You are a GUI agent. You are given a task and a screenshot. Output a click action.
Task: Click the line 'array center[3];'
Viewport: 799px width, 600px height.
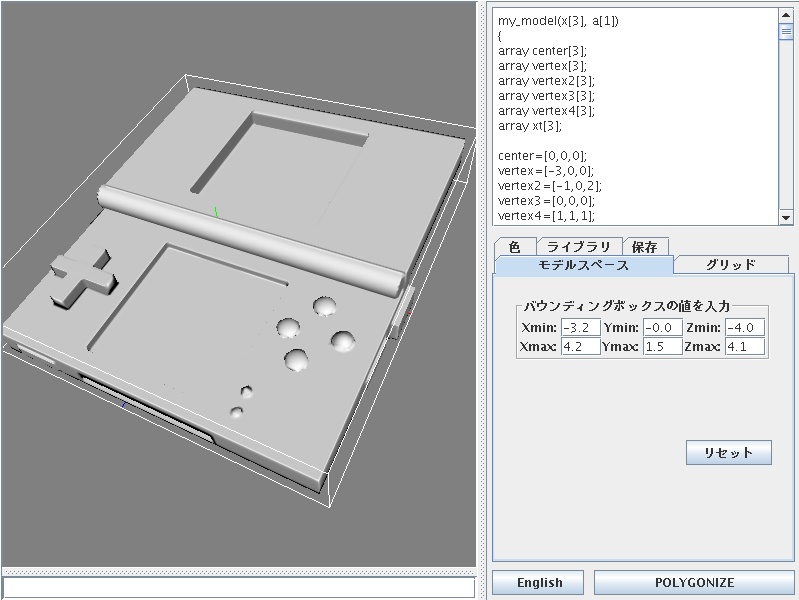pos(542,51)
